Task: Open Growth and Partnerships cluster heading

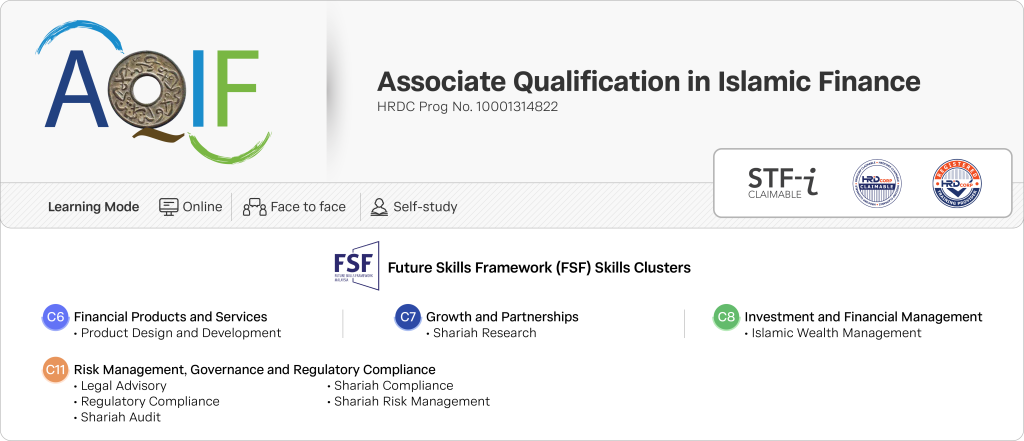Action: pos(502,317)
